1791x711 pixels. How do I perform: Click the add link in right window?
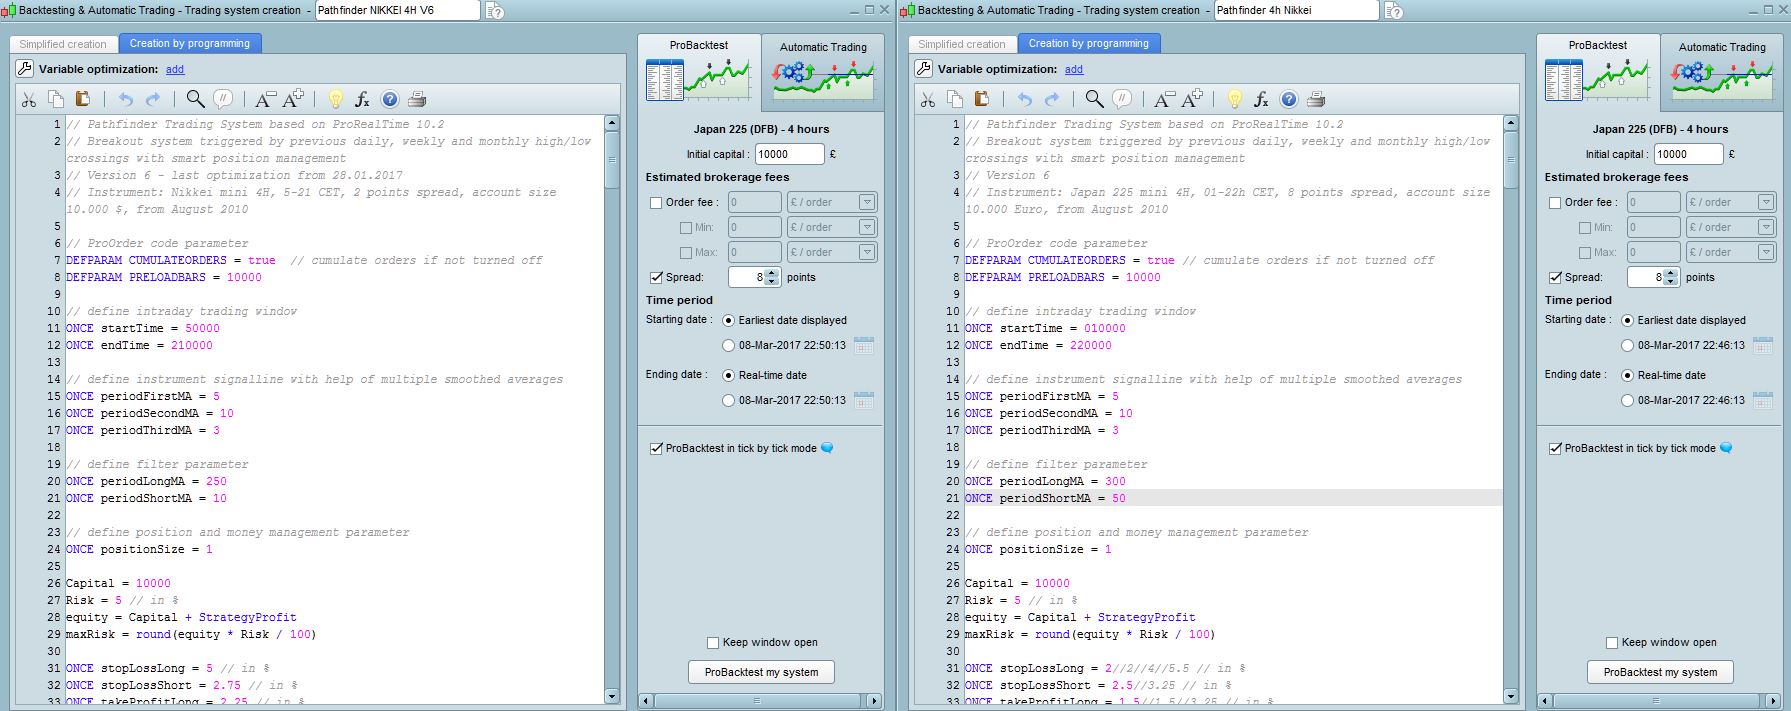coord(1074,69)
